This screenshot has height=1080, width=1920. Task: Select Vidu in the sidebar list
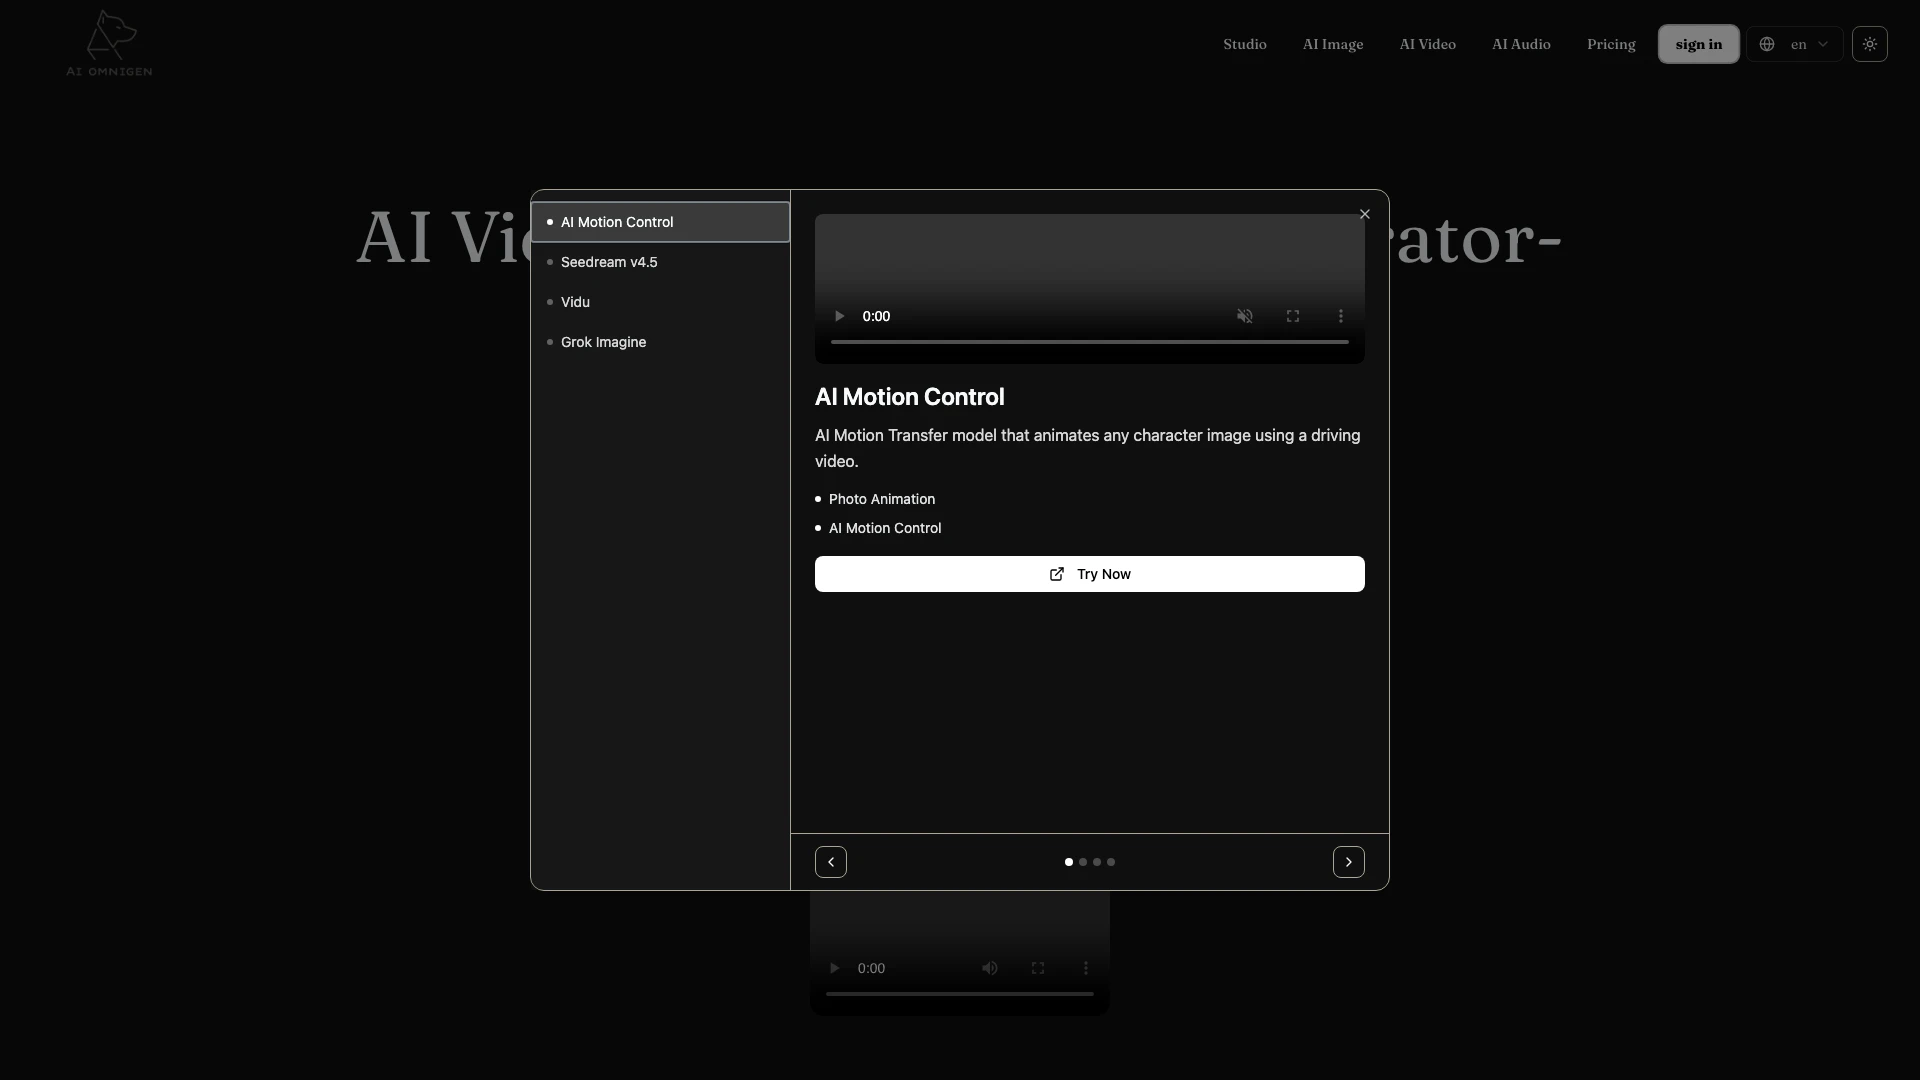[575, 302]
